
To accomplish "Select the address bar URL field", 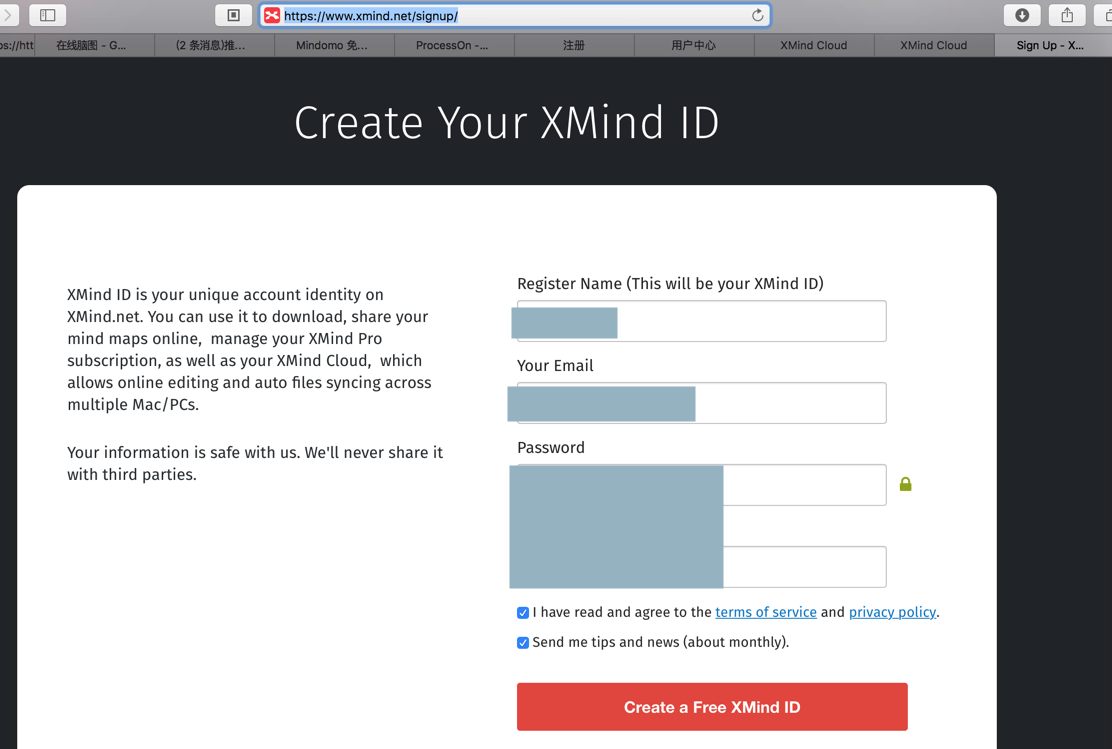I will coord(515,16).
